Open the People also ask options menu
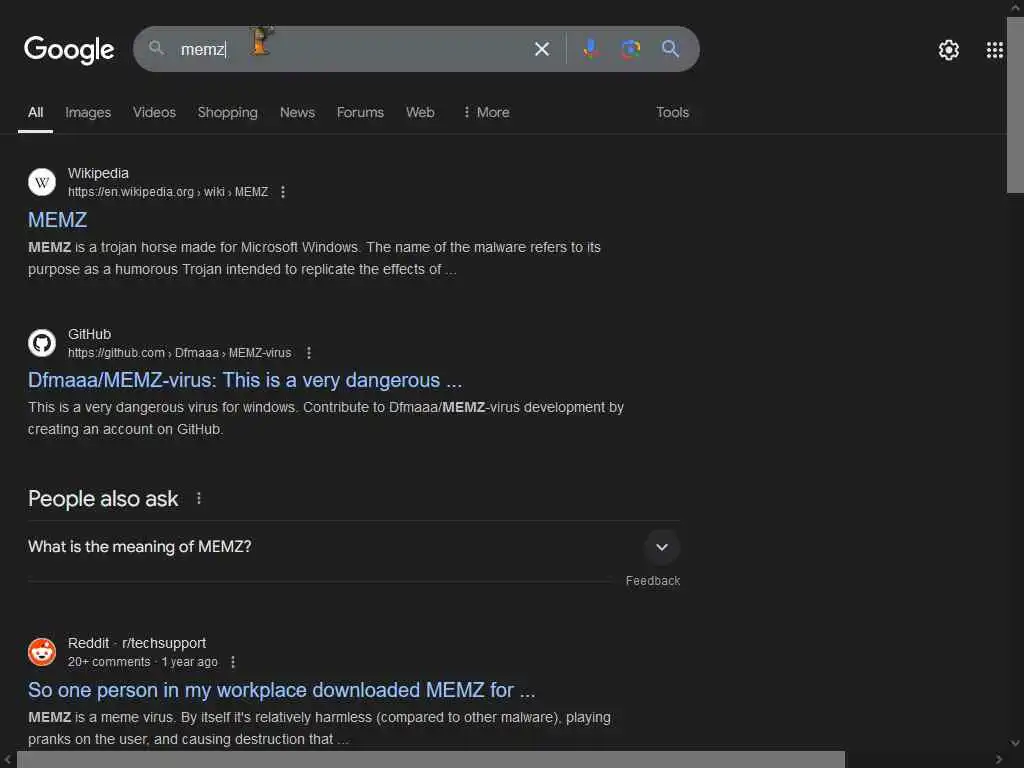Viewport: 1024px width, 768px height. tap(199, 499)
